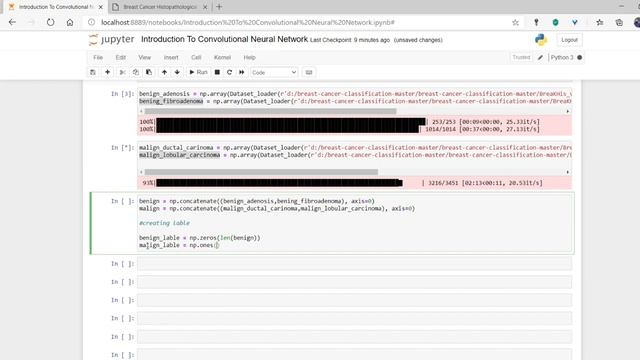Open a new browser tab
Viewport: 640px width, 360px height.
coord(219,7)
